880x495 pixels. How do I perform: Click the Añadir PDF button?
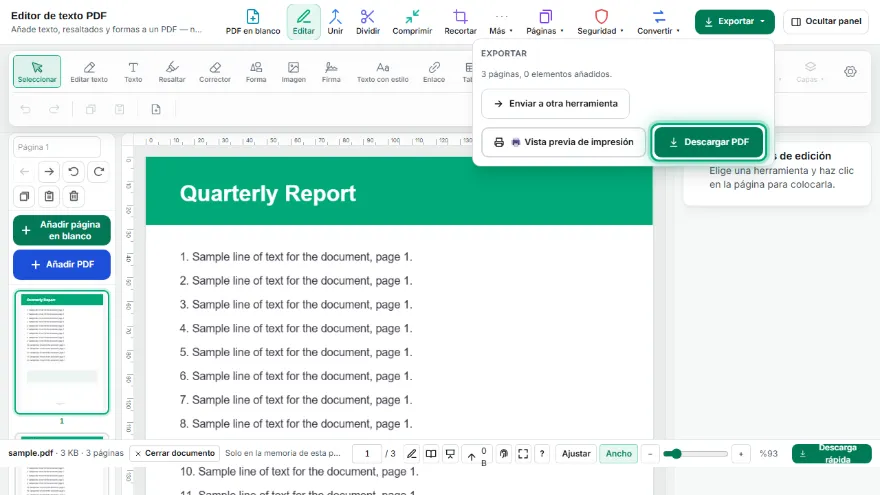62,264
